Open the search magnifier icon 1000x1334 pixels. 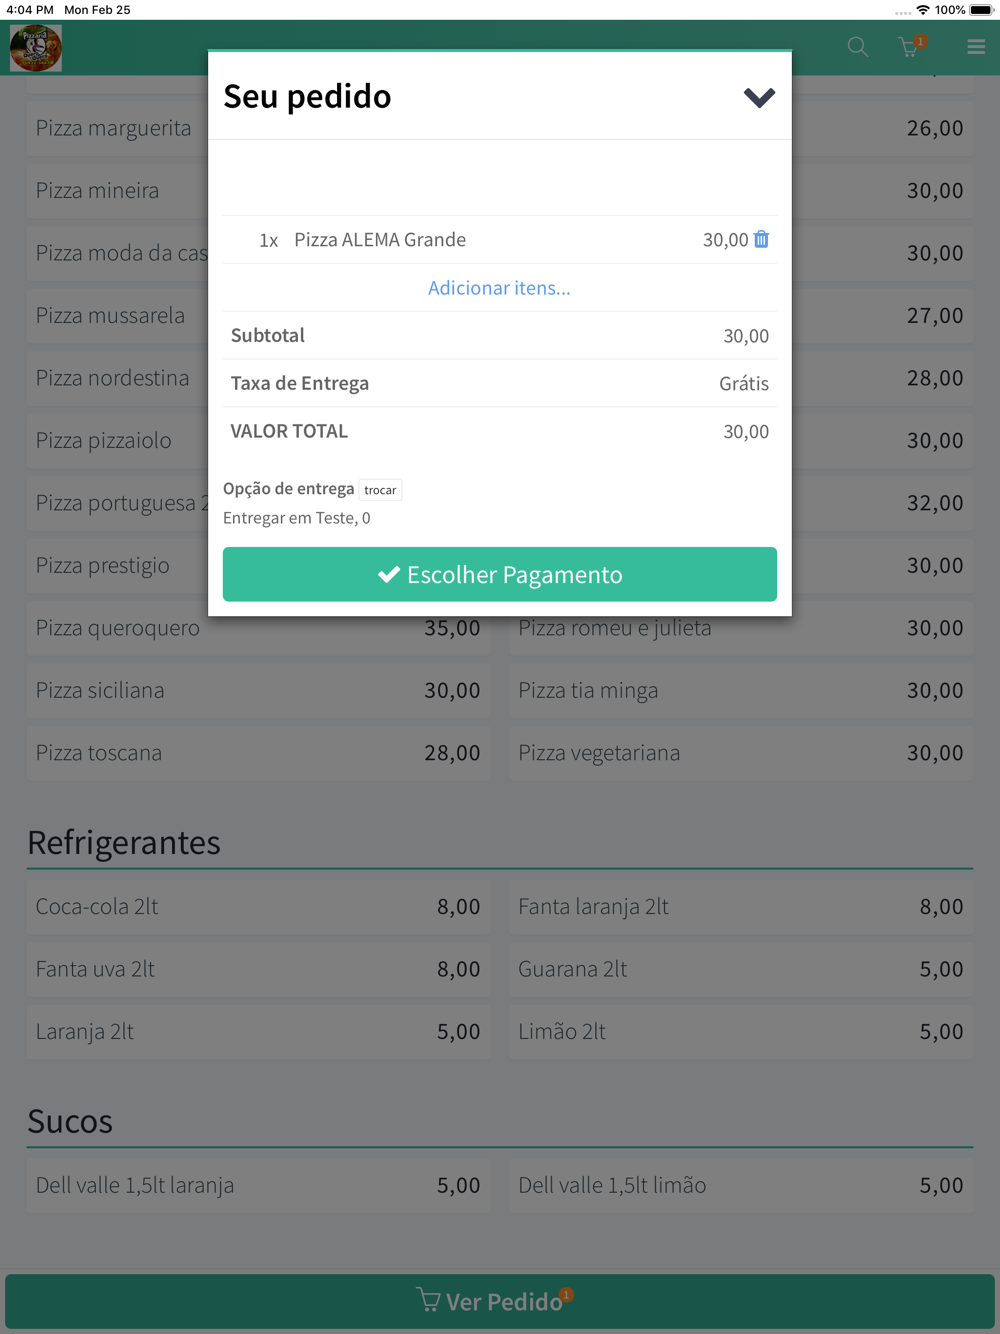(x=858, y=47)
